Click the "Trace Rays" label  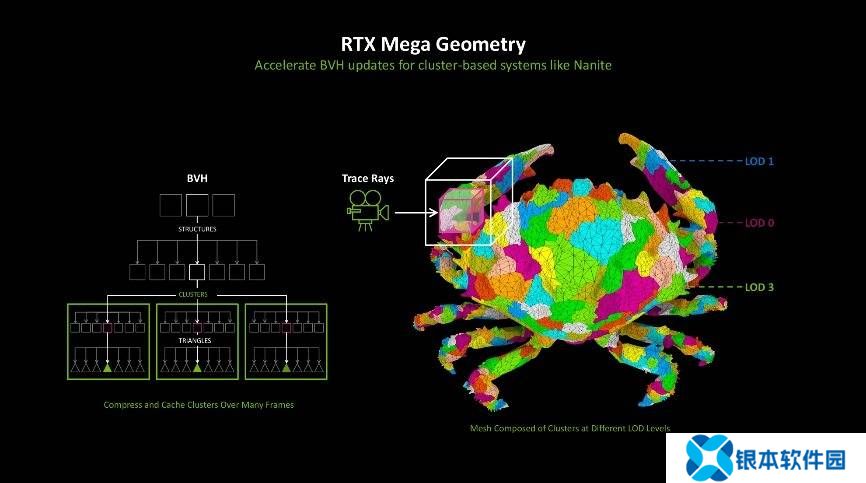[368, 178]
